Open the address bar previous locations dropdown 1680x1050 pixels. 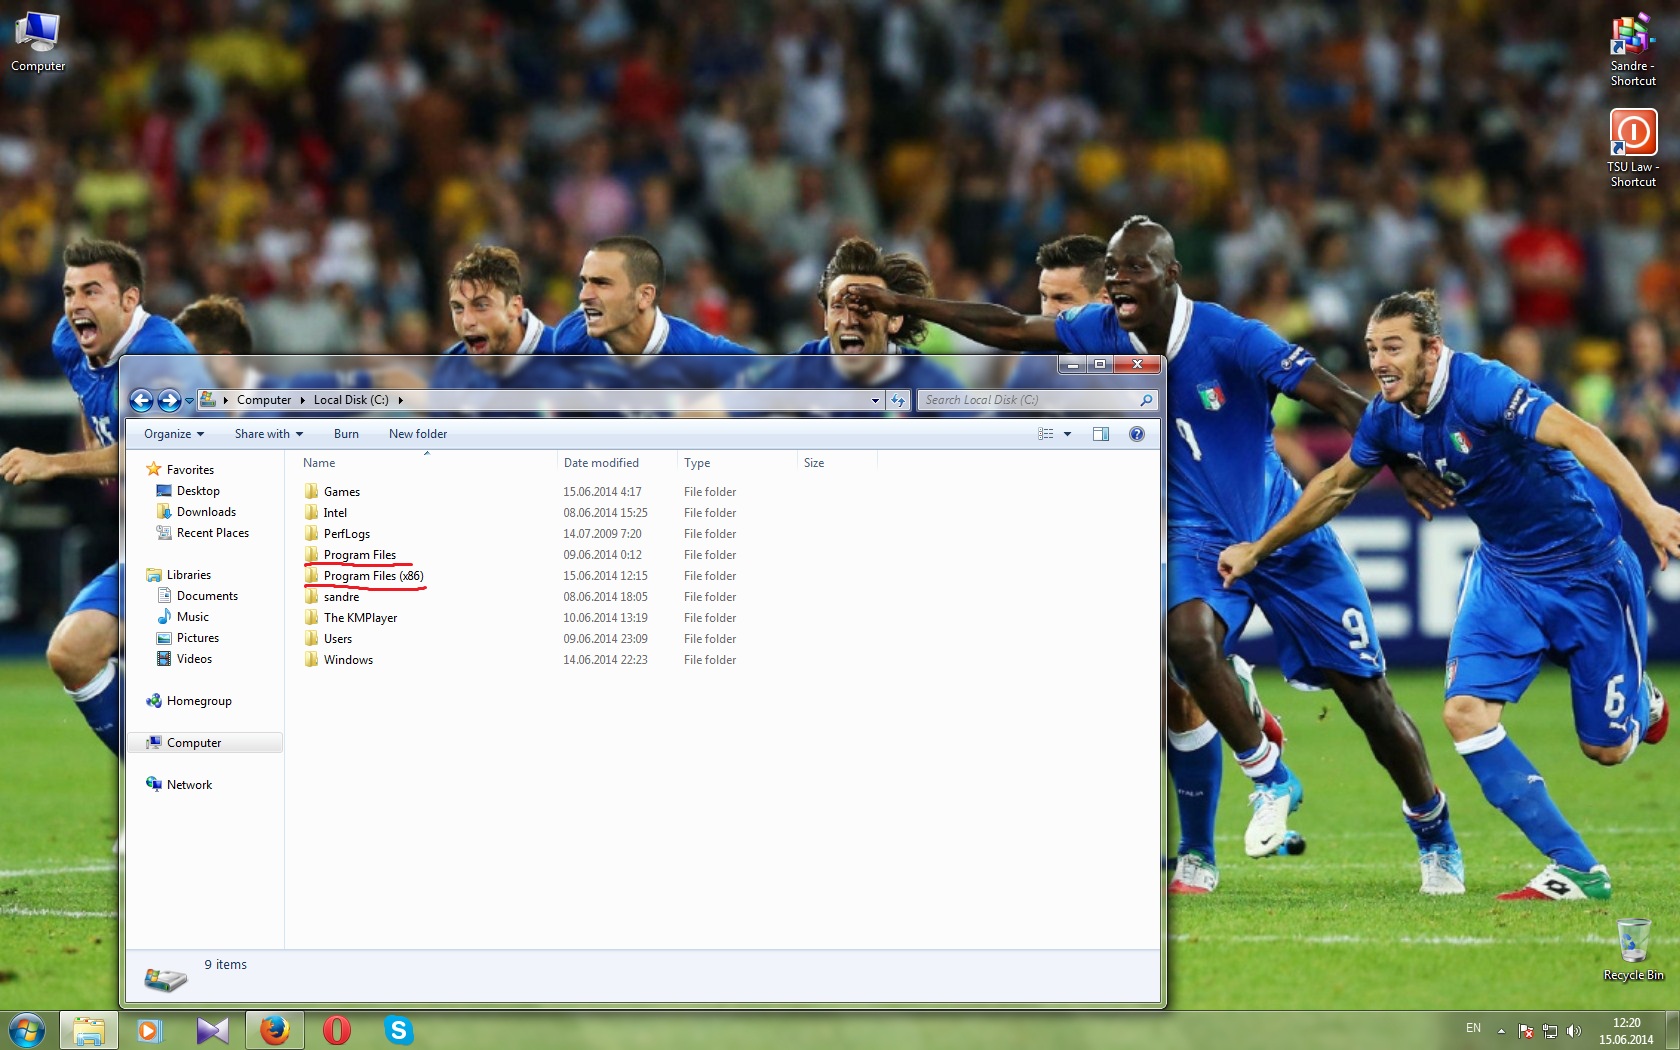[876, 400]
